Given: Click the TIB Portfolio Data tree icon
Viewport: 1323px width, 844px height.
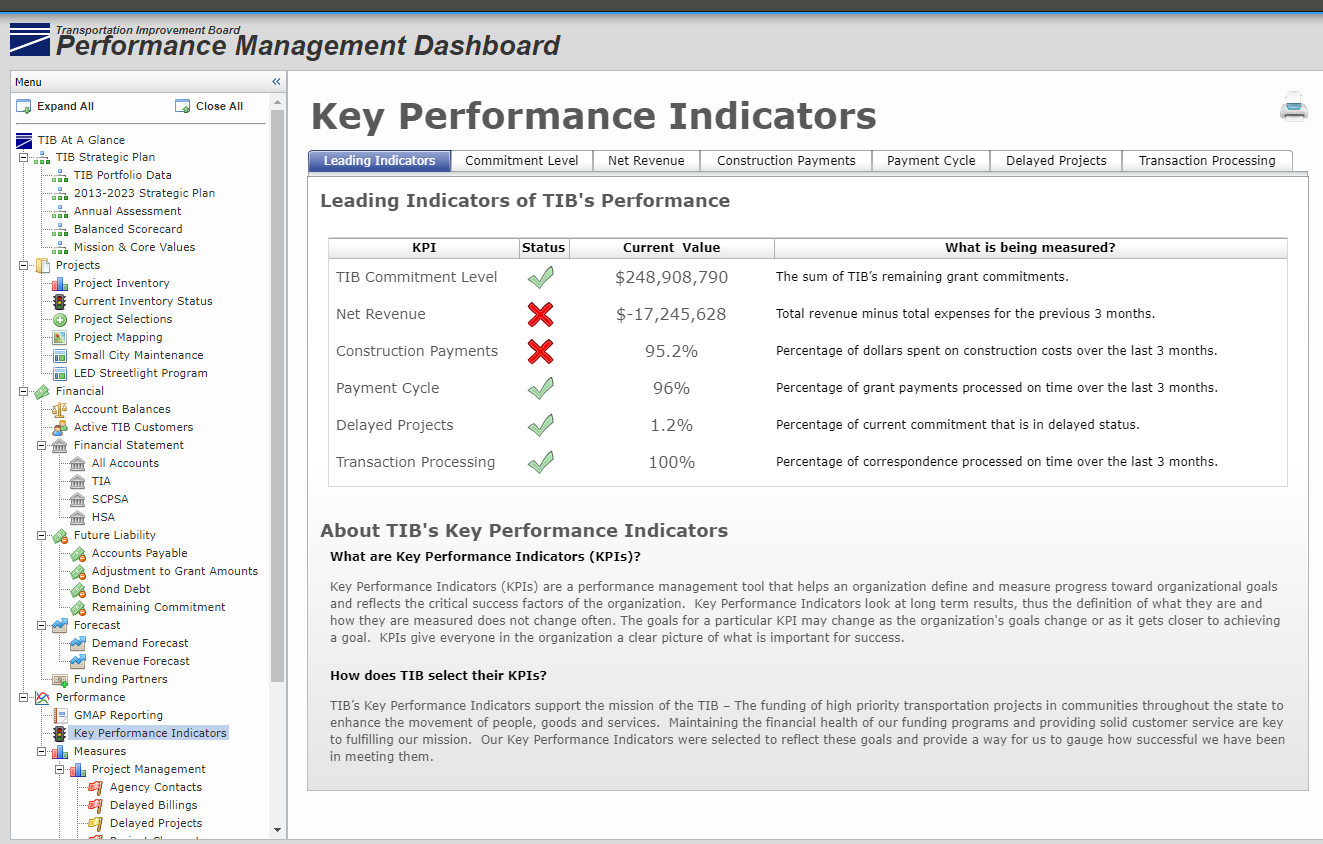Looking at the screenshot, I should click(60, 175).
